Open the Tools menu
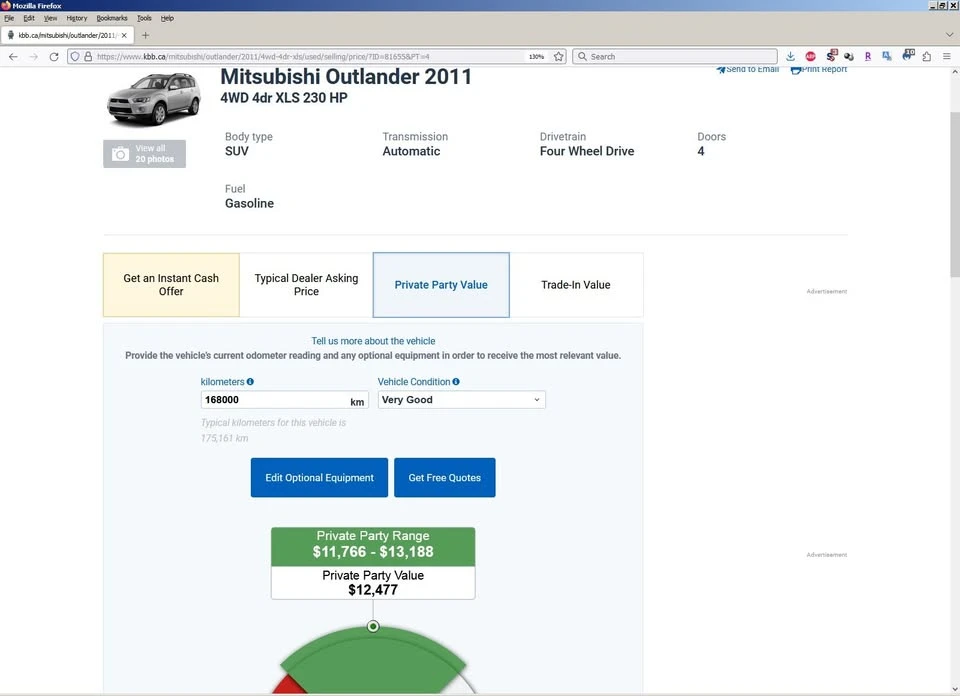 pos(144,18)
